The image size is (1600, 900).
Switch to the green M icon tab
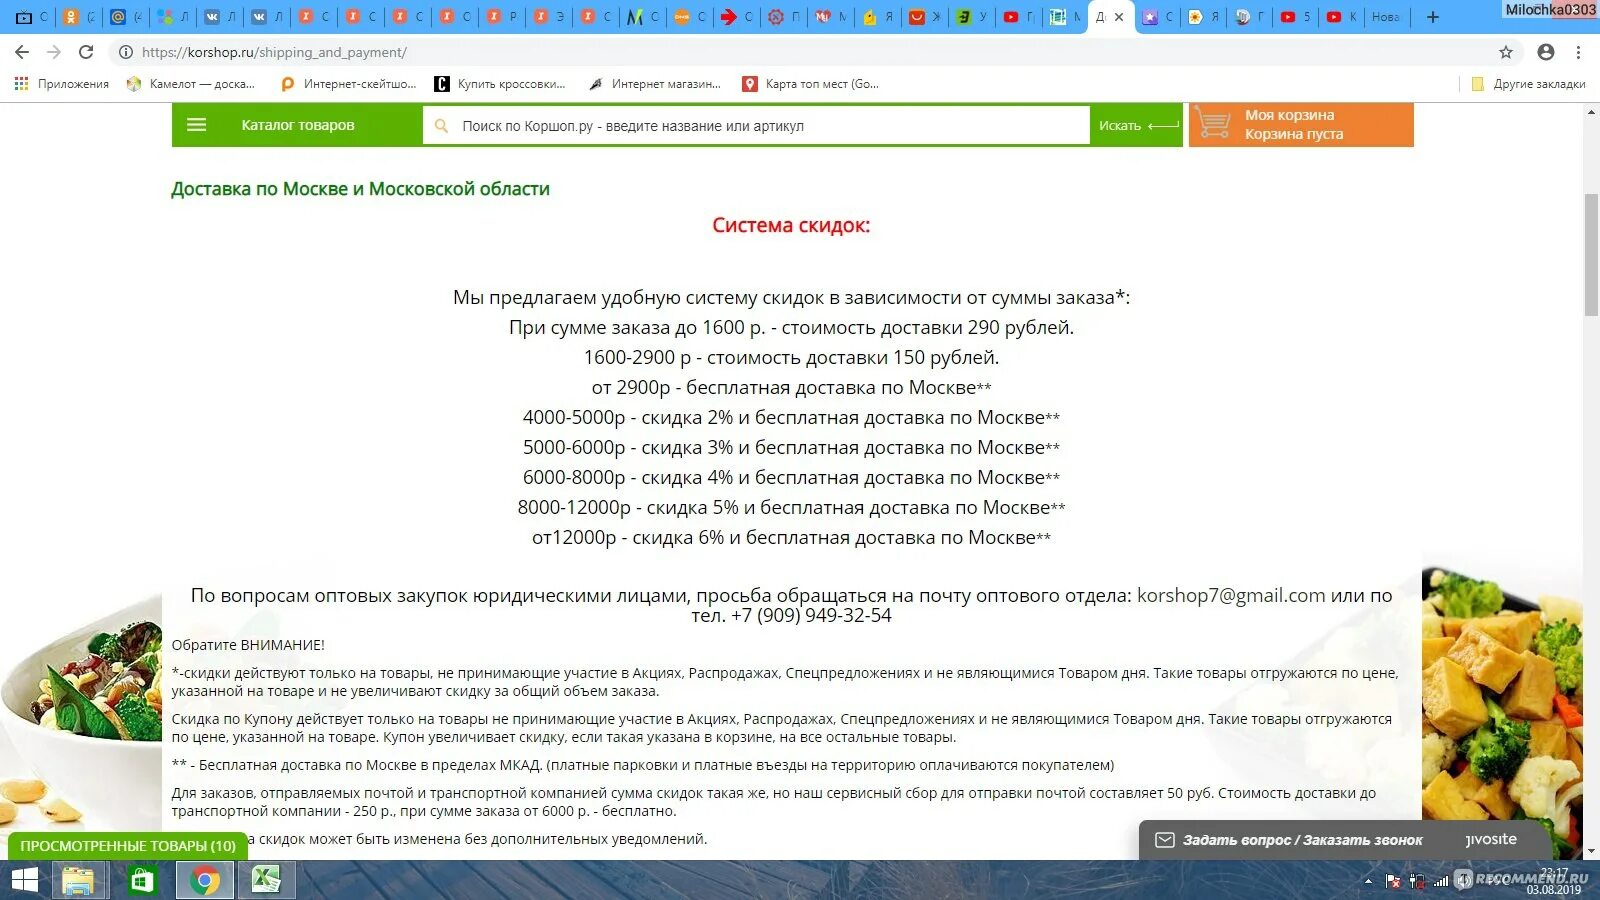pyautogui.click(x=643, y=17)
